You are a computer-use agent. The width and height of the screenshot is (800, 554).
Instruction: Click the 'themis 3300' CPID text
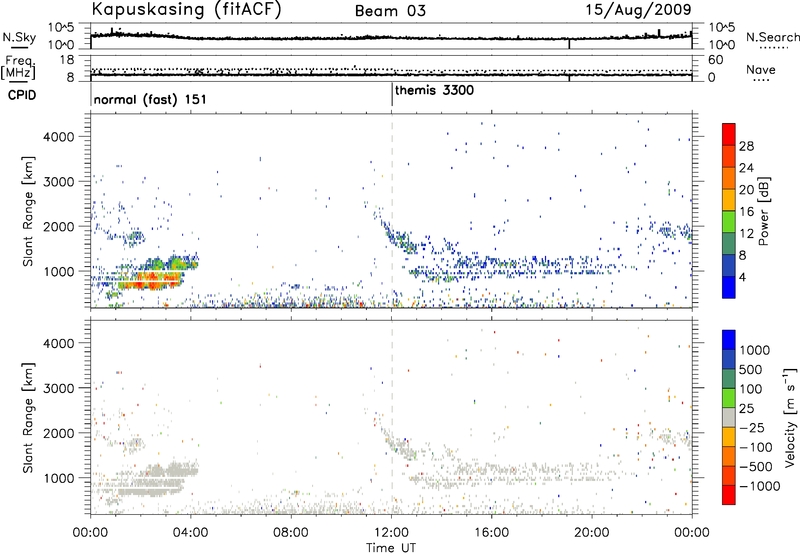click(x=434, y=90)
